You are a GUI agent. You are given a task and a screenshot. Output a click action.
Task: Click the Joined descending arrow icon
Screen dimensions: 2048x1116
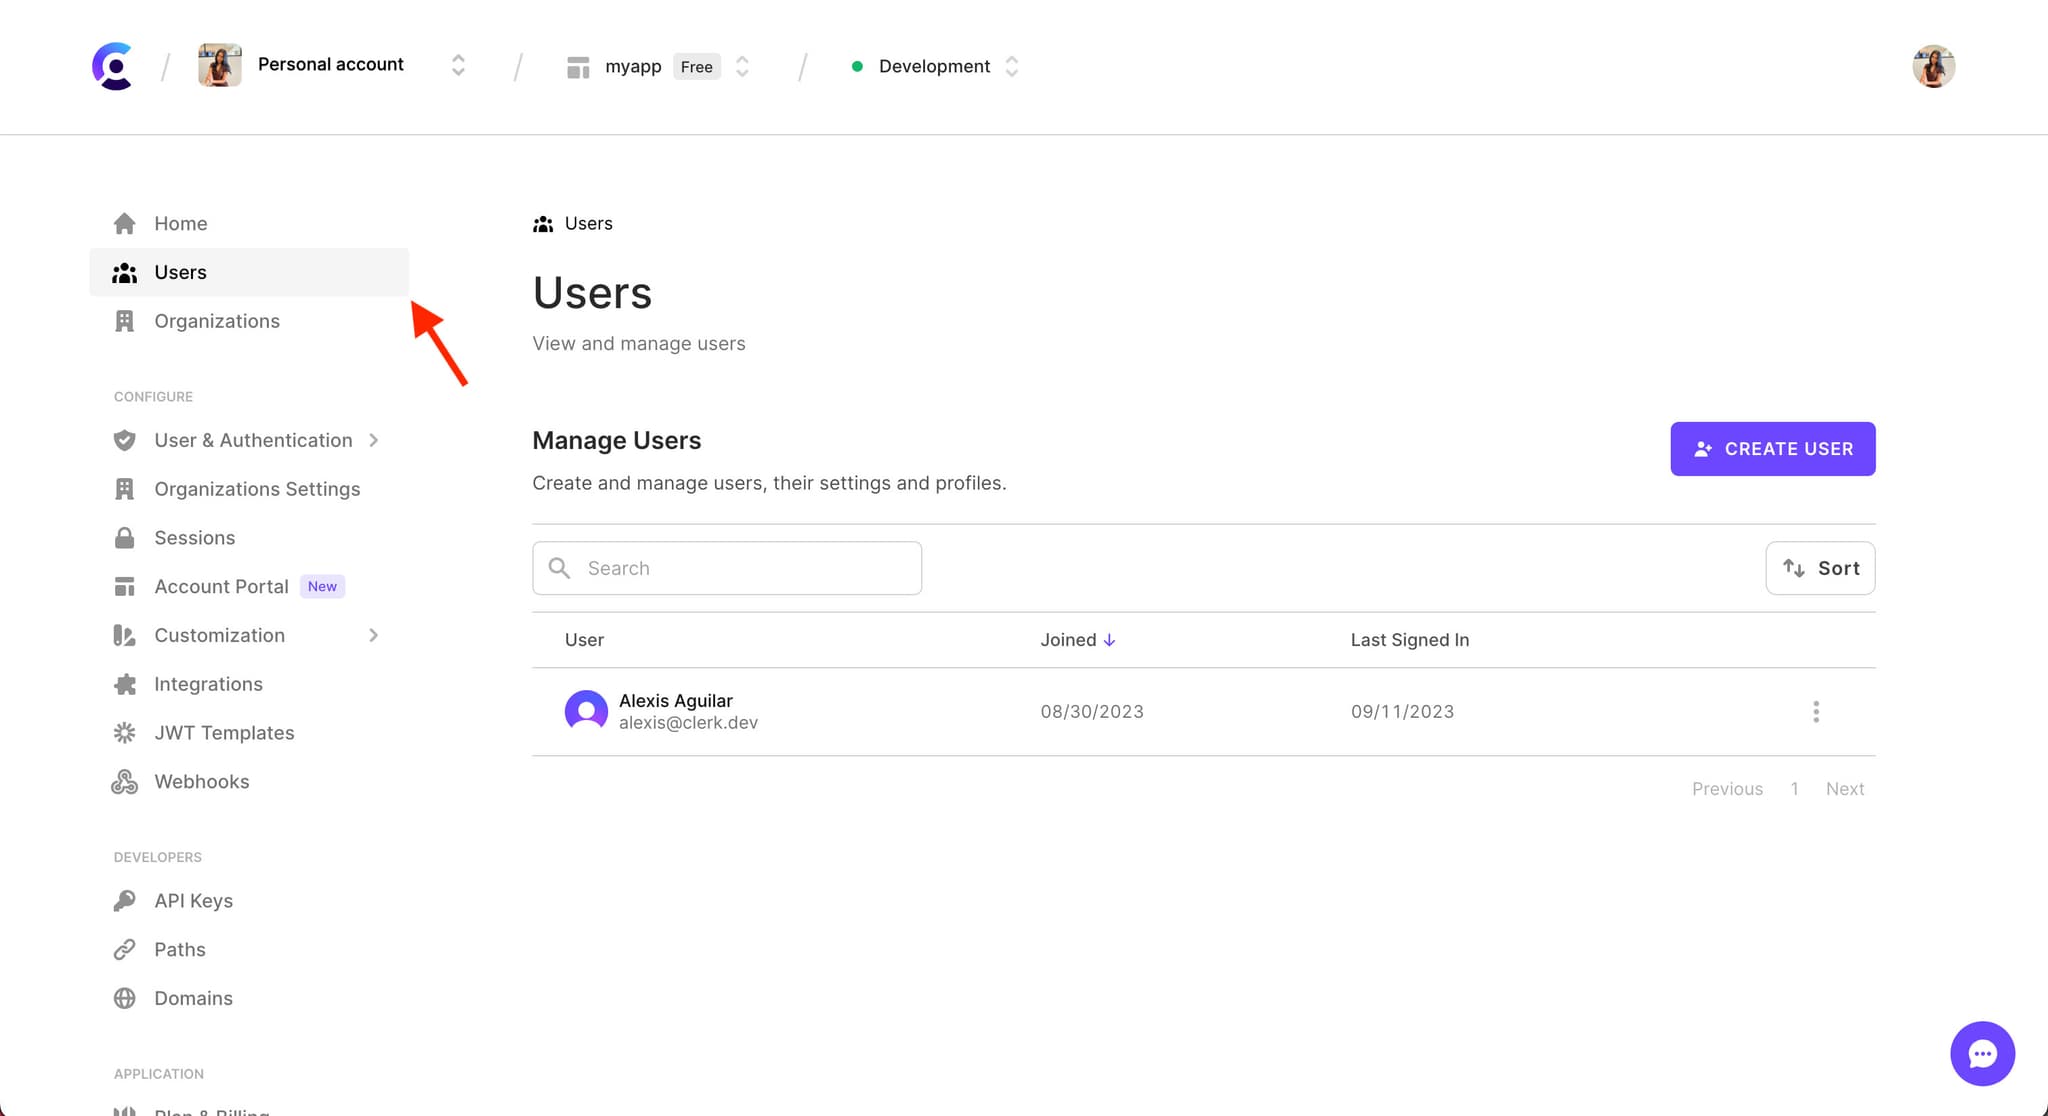pos(1109,640)
